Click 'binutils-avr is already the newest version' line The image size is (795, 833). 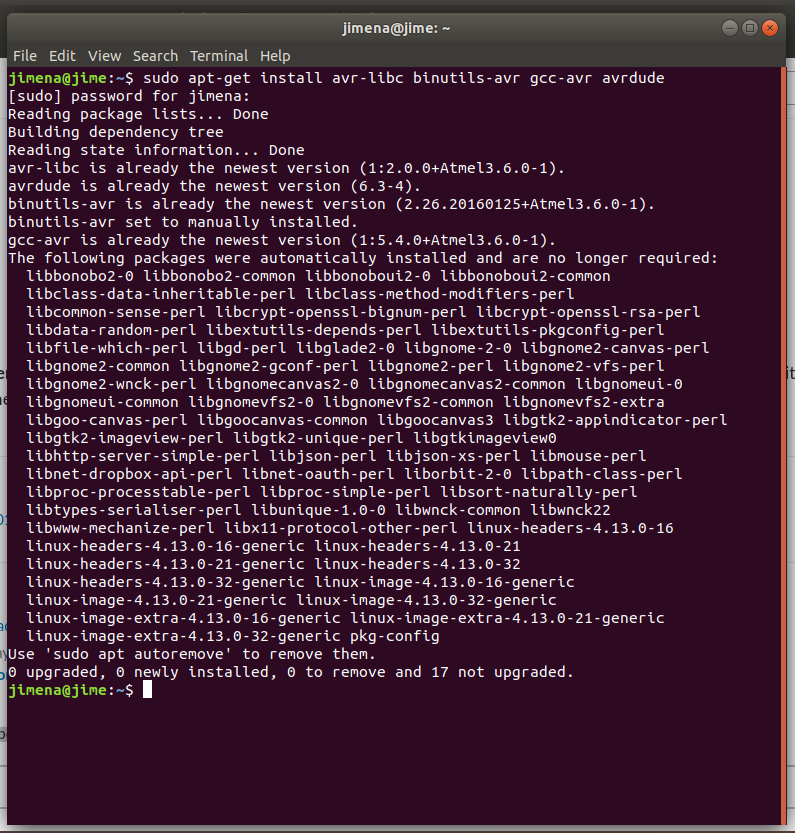pyautogui.click(x=332, y=205)
